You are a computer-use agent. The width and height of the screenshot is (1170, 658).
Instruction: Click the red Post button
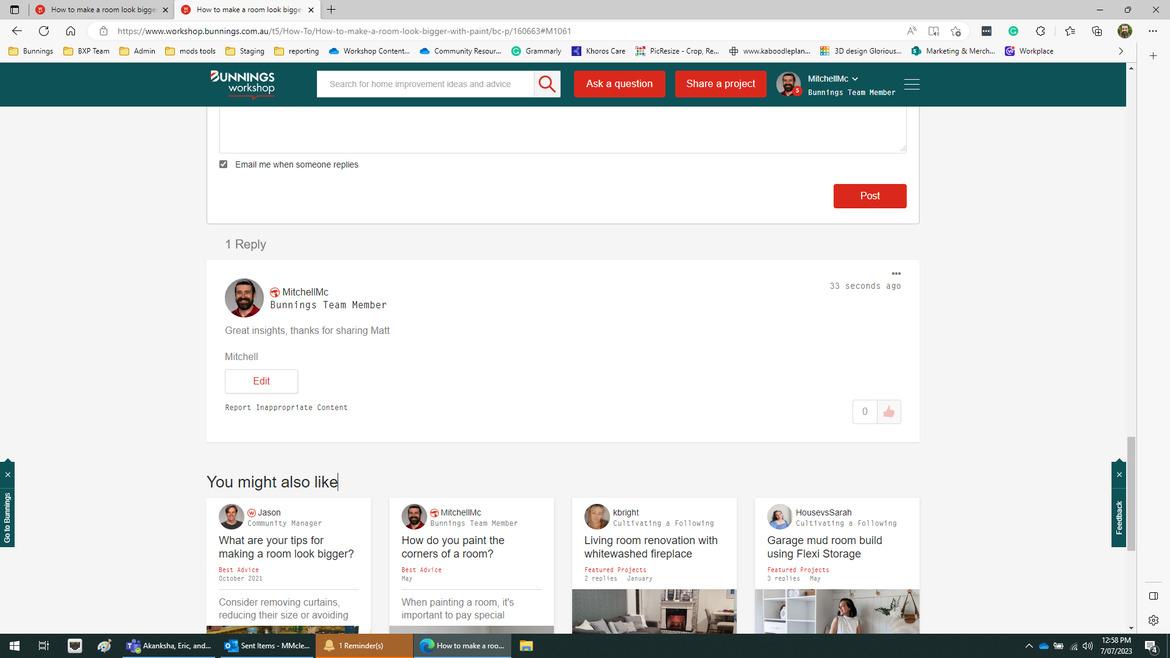869,196
